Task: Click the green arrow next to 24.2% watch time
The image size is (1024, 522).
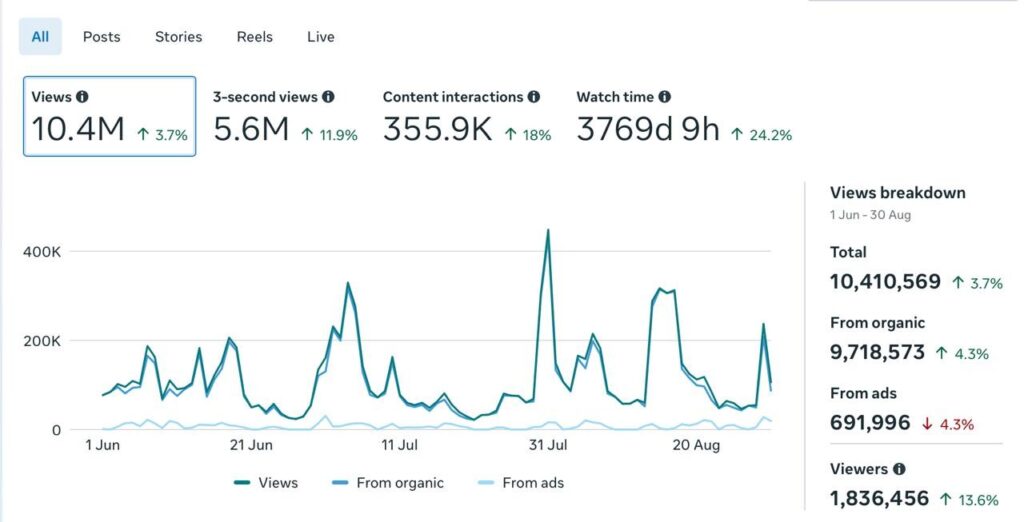Action: (x=737, y=135)
